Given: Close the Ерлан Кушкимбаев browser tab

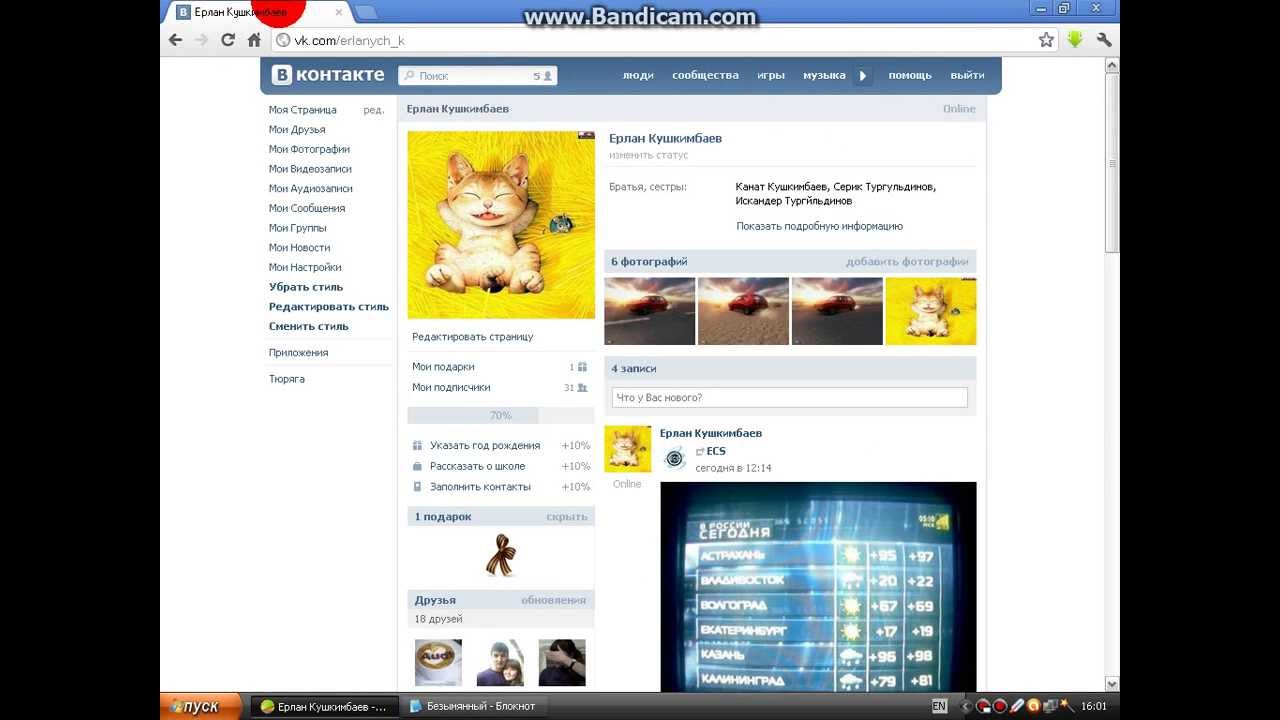Looking at the screenshot, I should (x=339, y=12).
